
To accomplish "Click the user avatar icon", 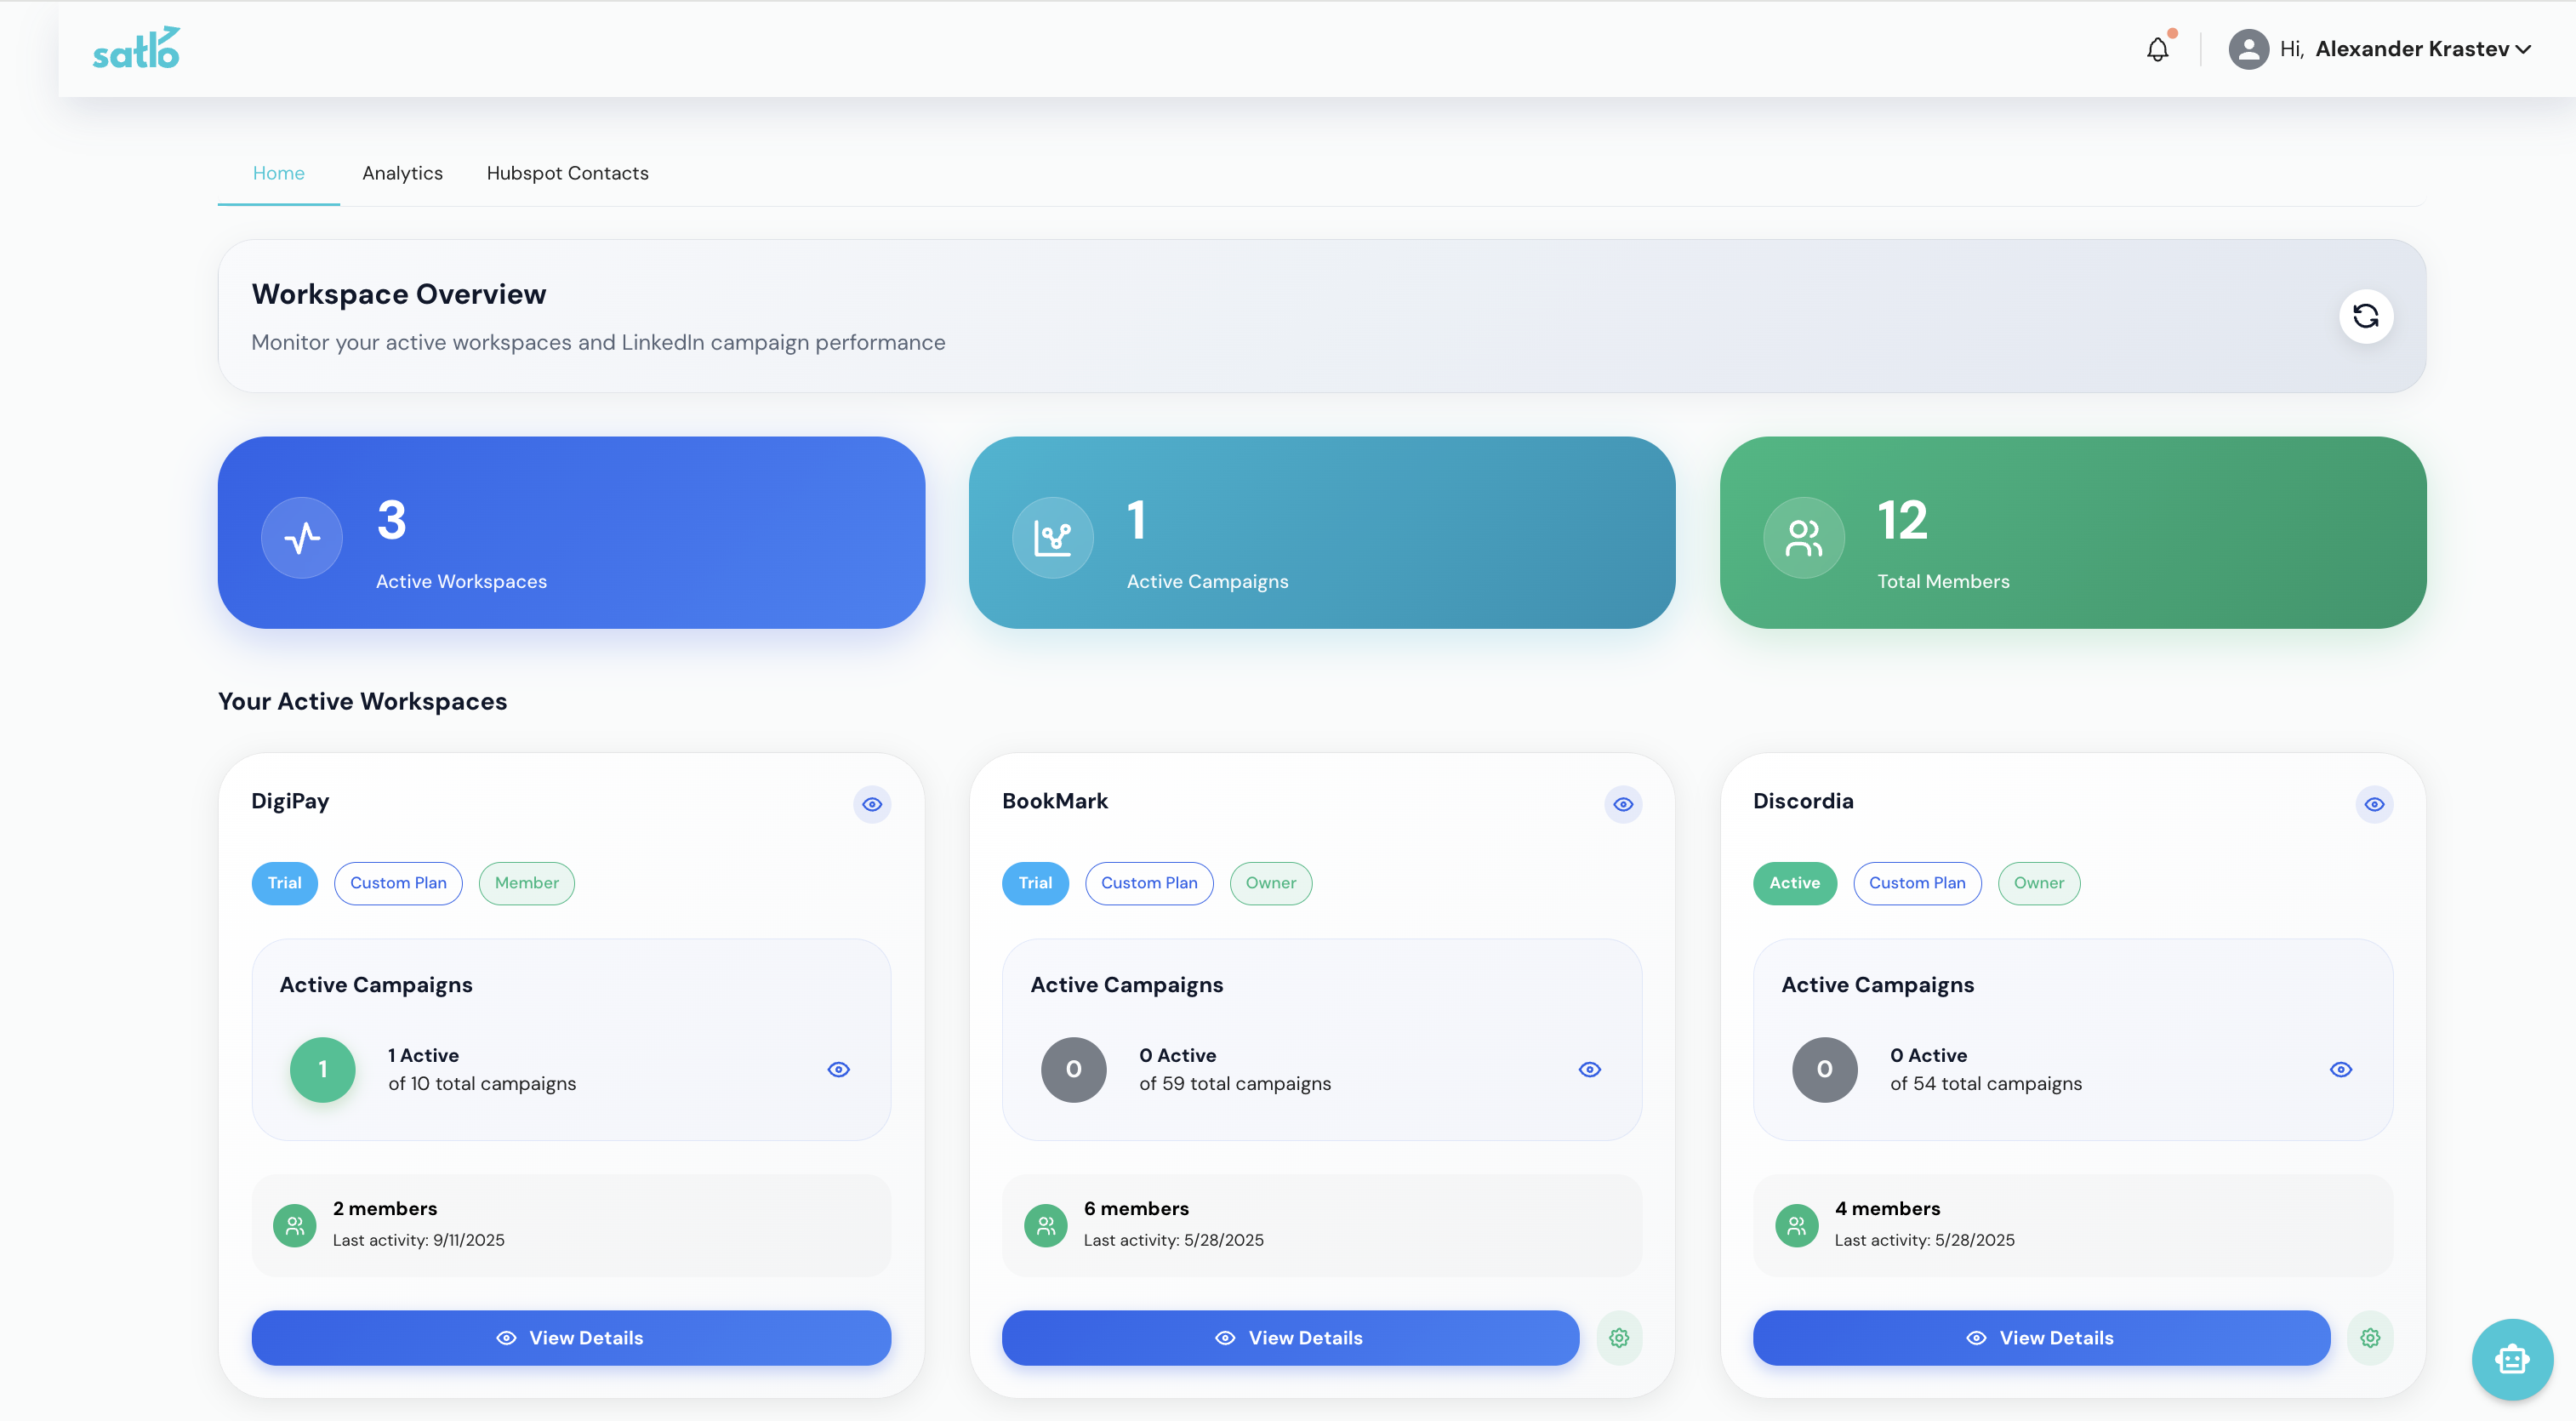I will click(x=2248, y=49).
